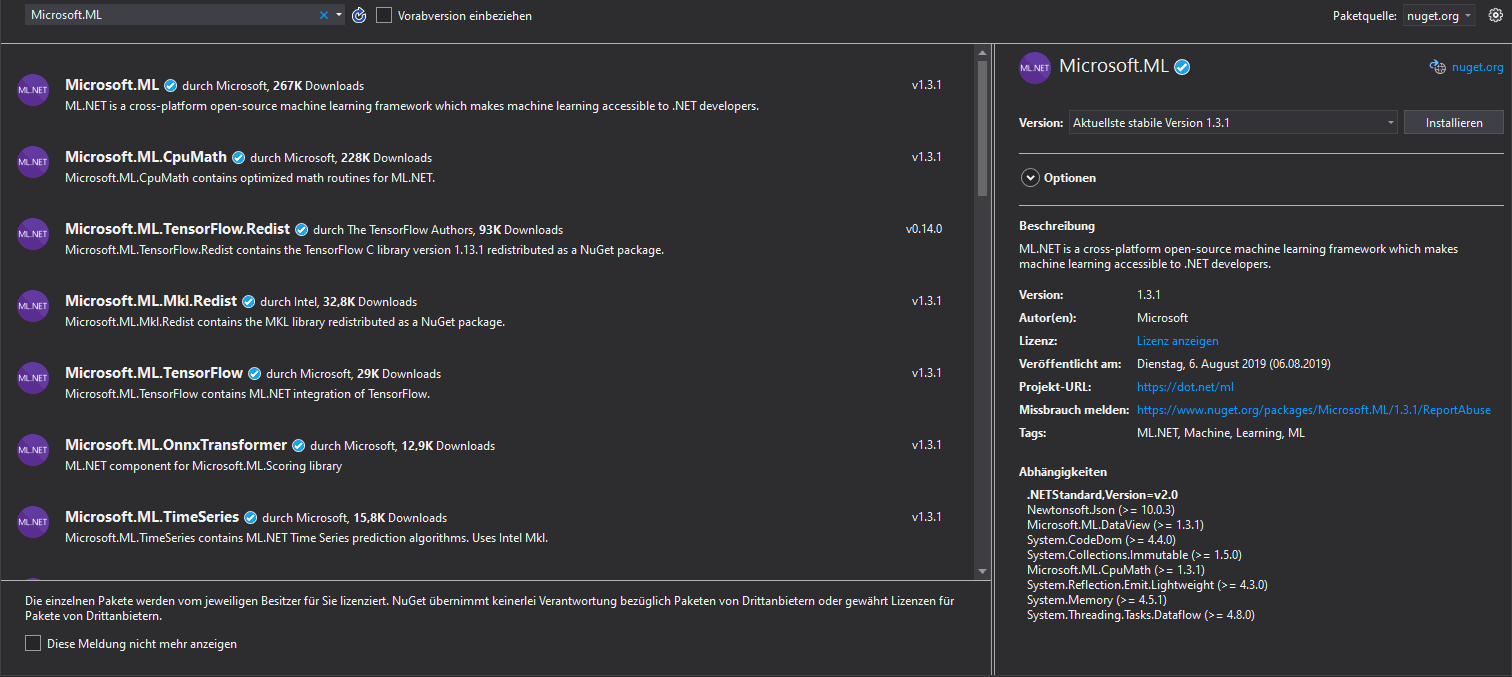Click the verified badge next to Microsoft.ML header
This screenshot has height=677, width=1512.
[x=1183, y=66]
